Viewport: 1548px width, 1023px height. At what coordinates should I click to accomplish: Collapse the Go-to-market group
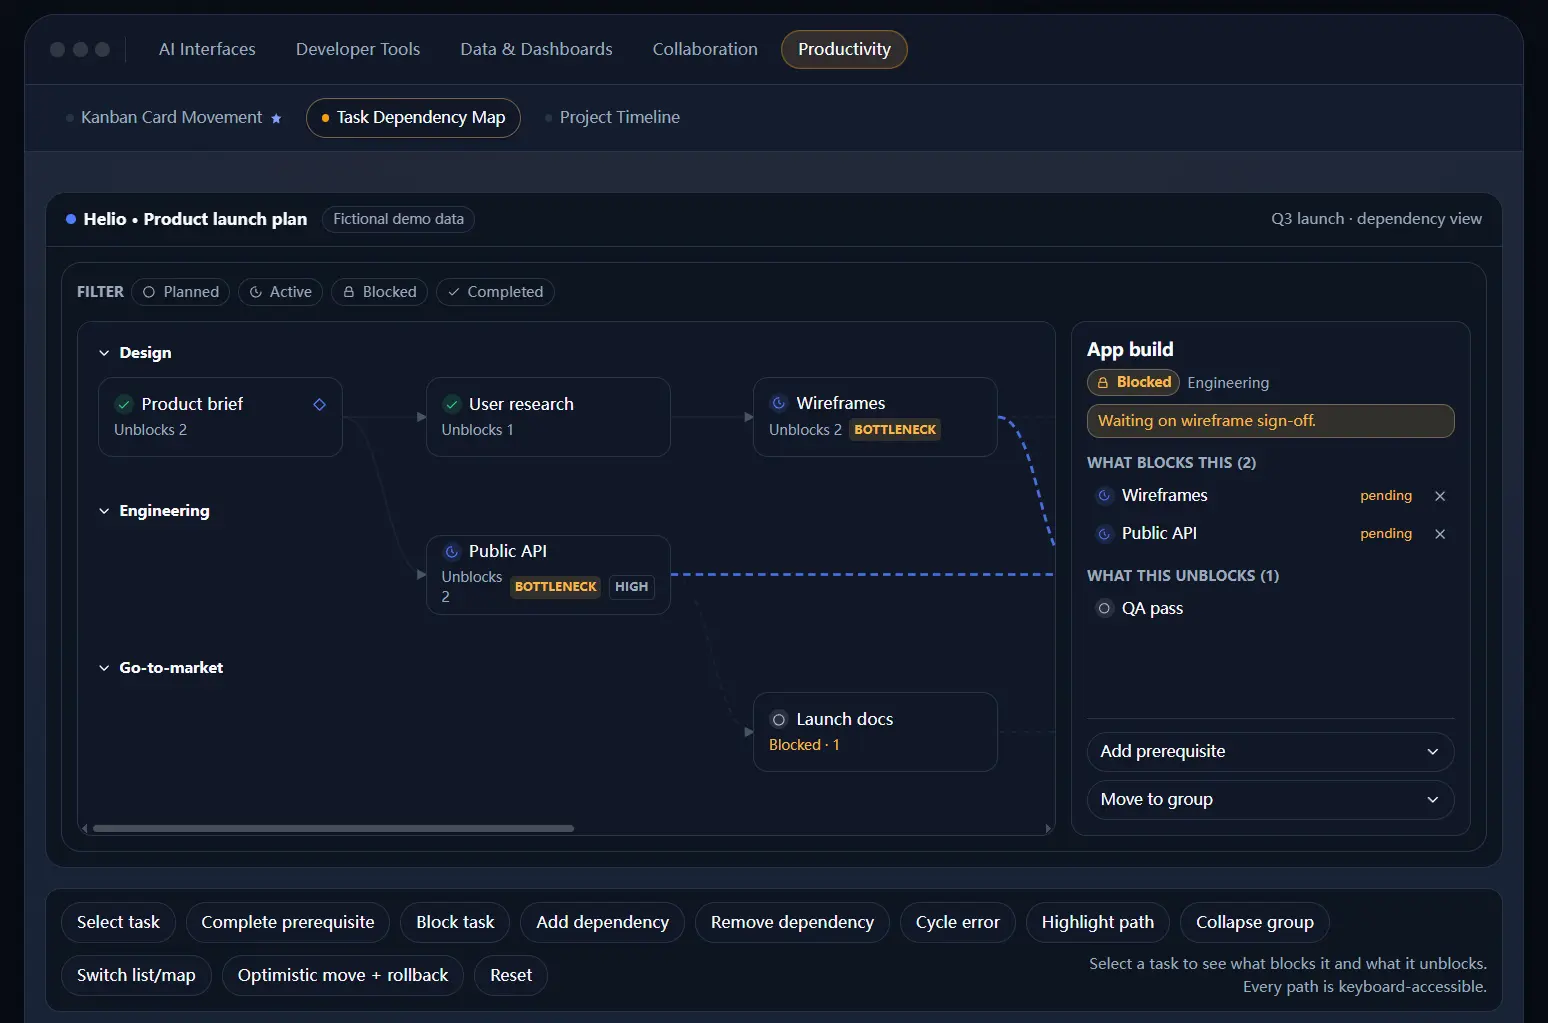click(x=161, y=668)
